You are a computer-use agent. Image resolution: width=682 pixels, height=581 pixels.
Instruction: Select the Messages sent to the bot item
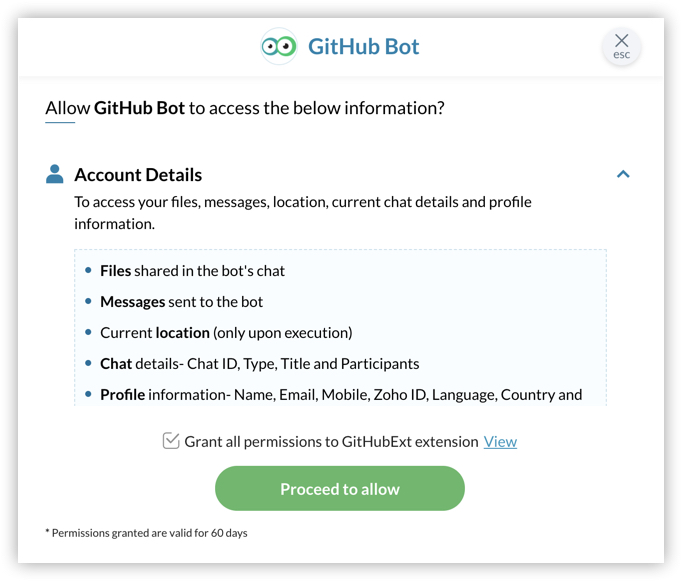(181, 301)
